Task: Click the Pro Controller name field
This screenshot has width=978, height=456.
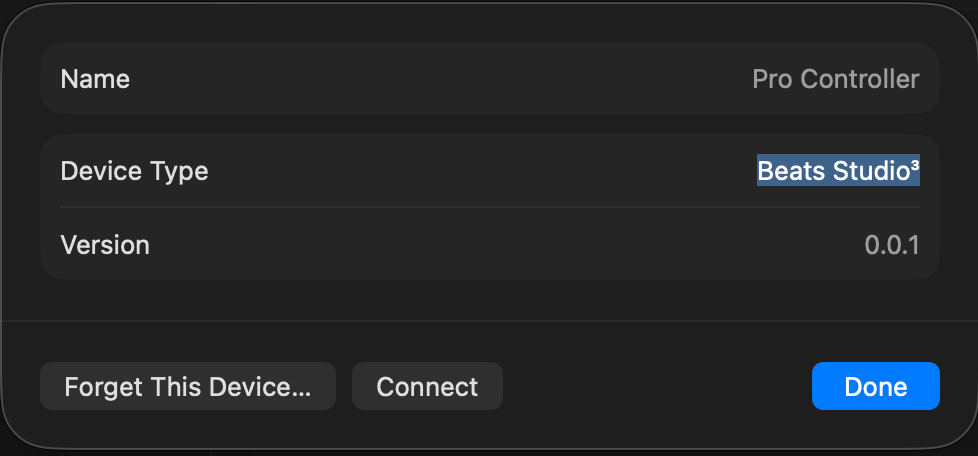Action: coord(835,79)
